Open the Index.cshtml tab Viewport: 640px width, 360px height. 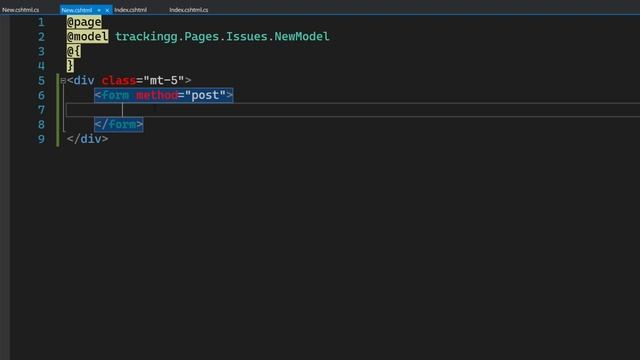(131, 9)
